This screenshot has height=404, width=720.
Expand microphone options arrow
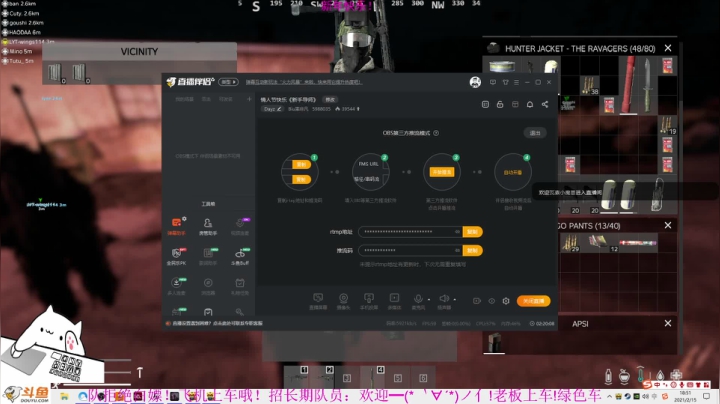(x=429, y=300)
